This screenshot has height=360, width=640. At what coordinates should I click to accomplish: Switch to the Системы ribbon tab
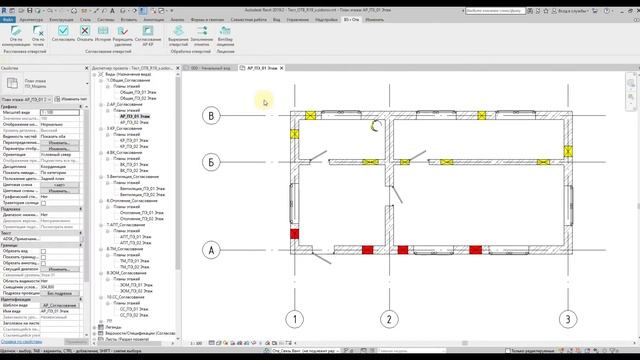point(106,20)
